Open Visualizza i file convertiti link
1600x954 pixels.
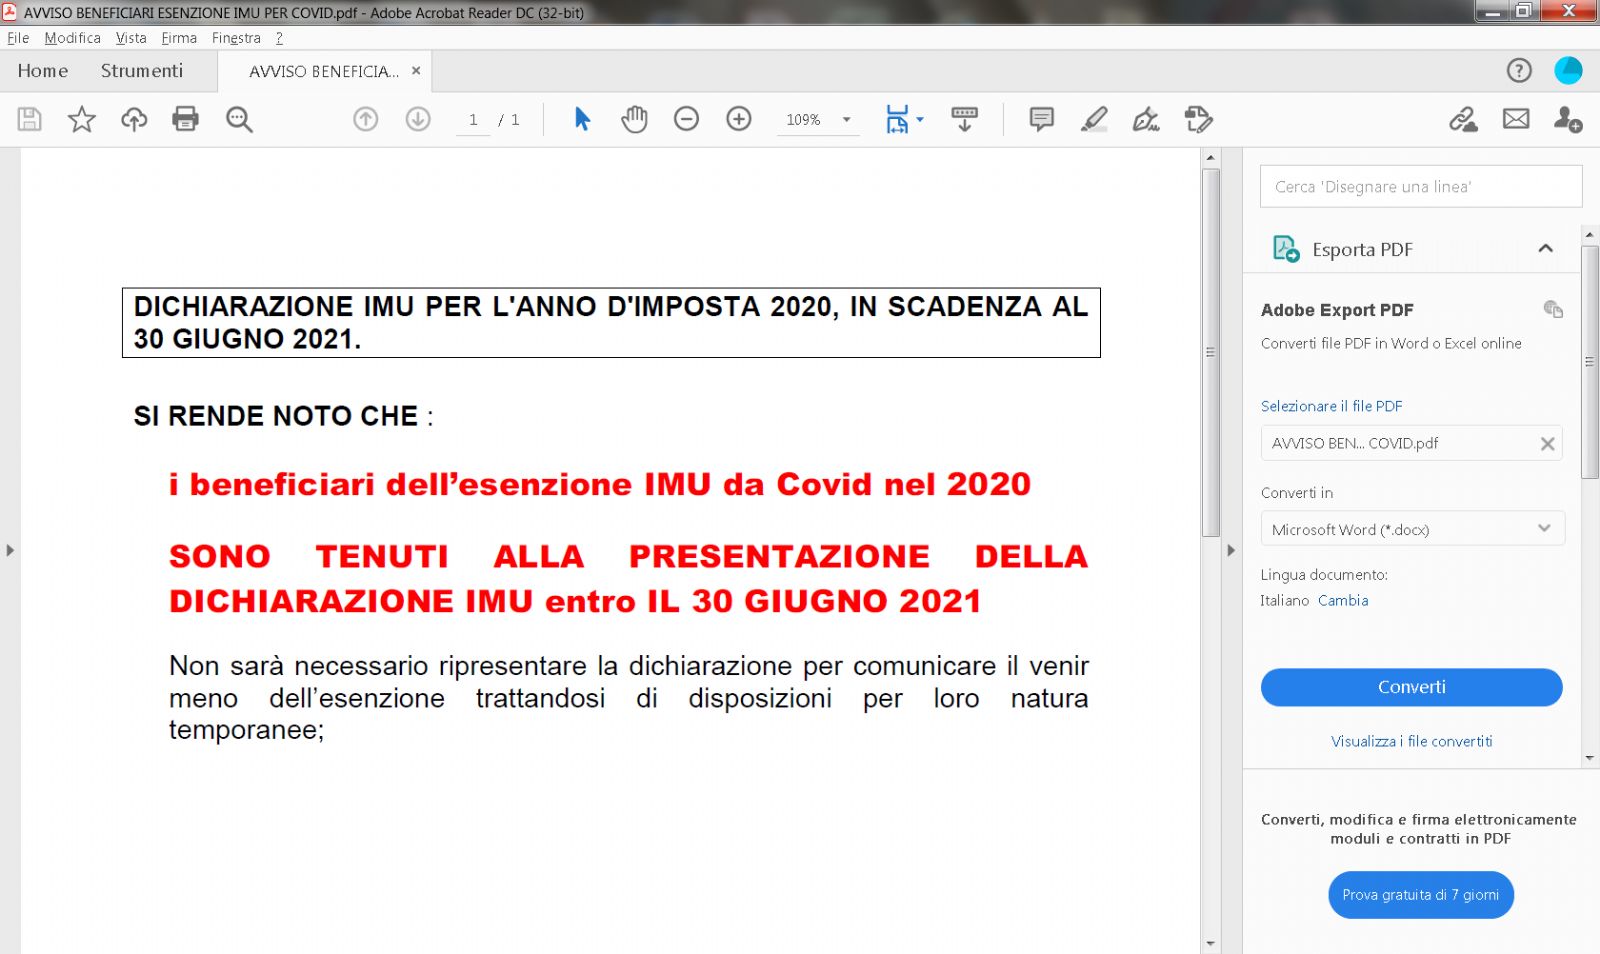[x=1411, y=741]
